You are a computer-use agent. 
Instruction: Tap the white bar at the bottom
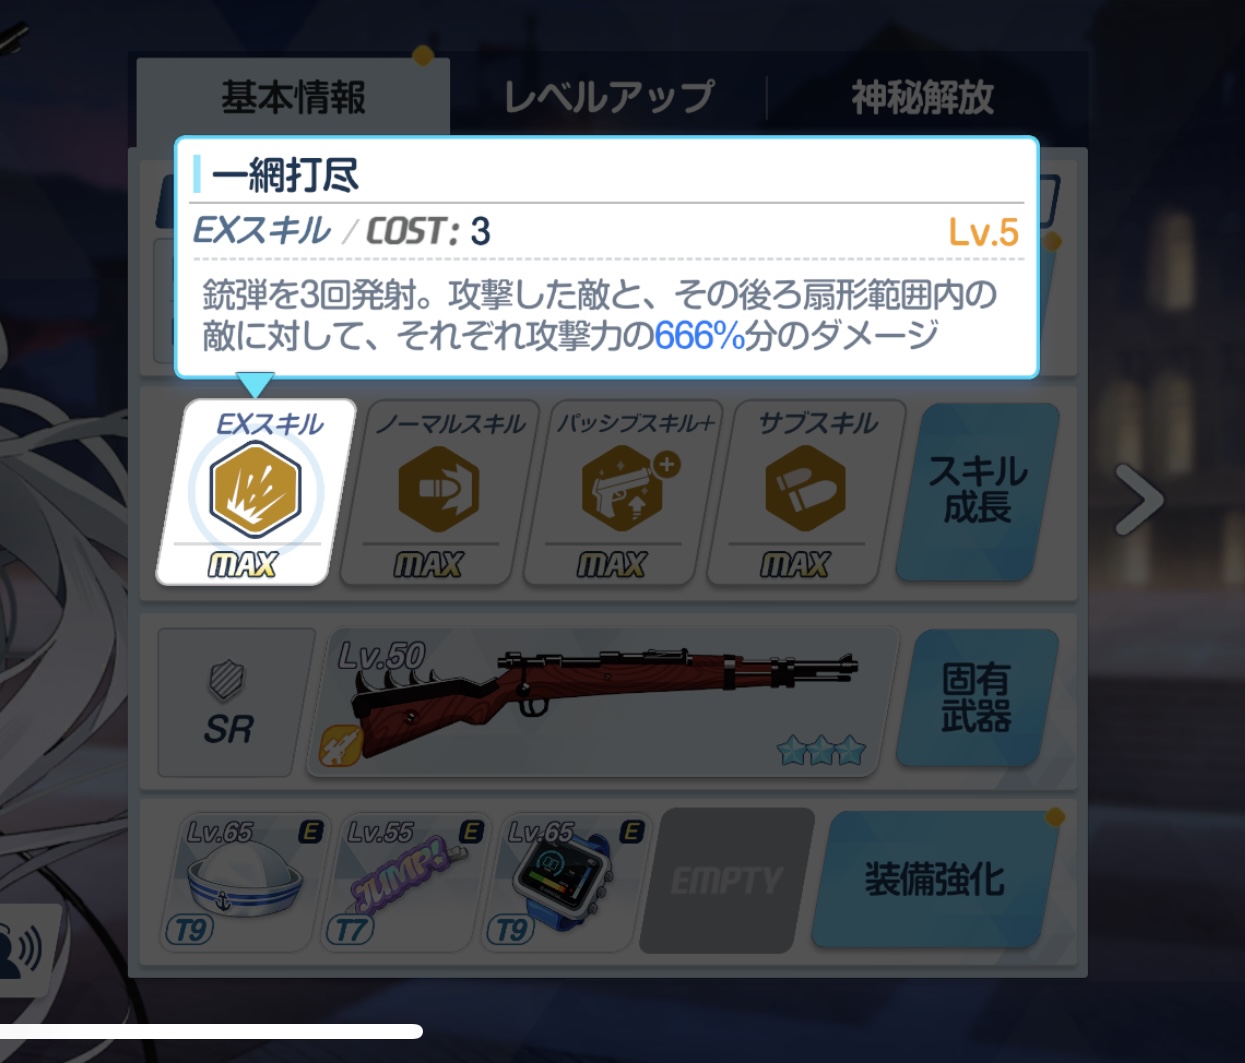(x=211, y=1031)
